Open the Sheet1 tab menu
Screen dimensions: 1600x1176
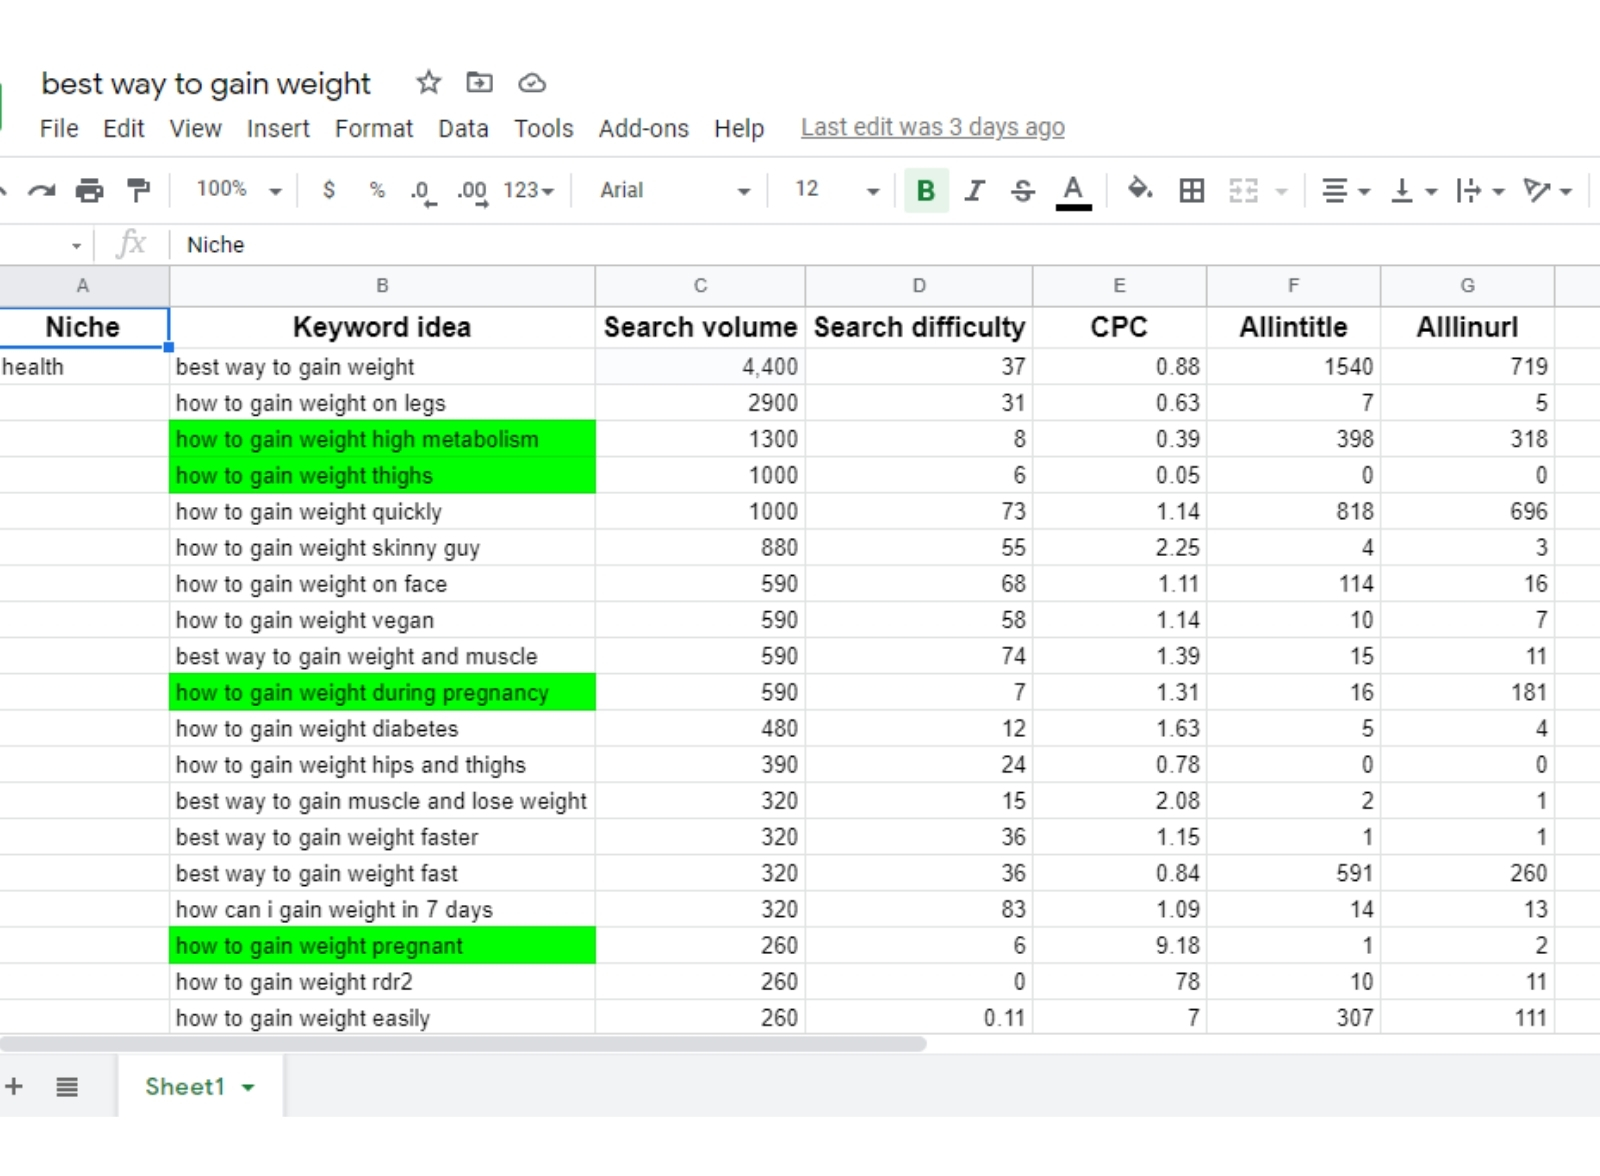pos(247,1087)
